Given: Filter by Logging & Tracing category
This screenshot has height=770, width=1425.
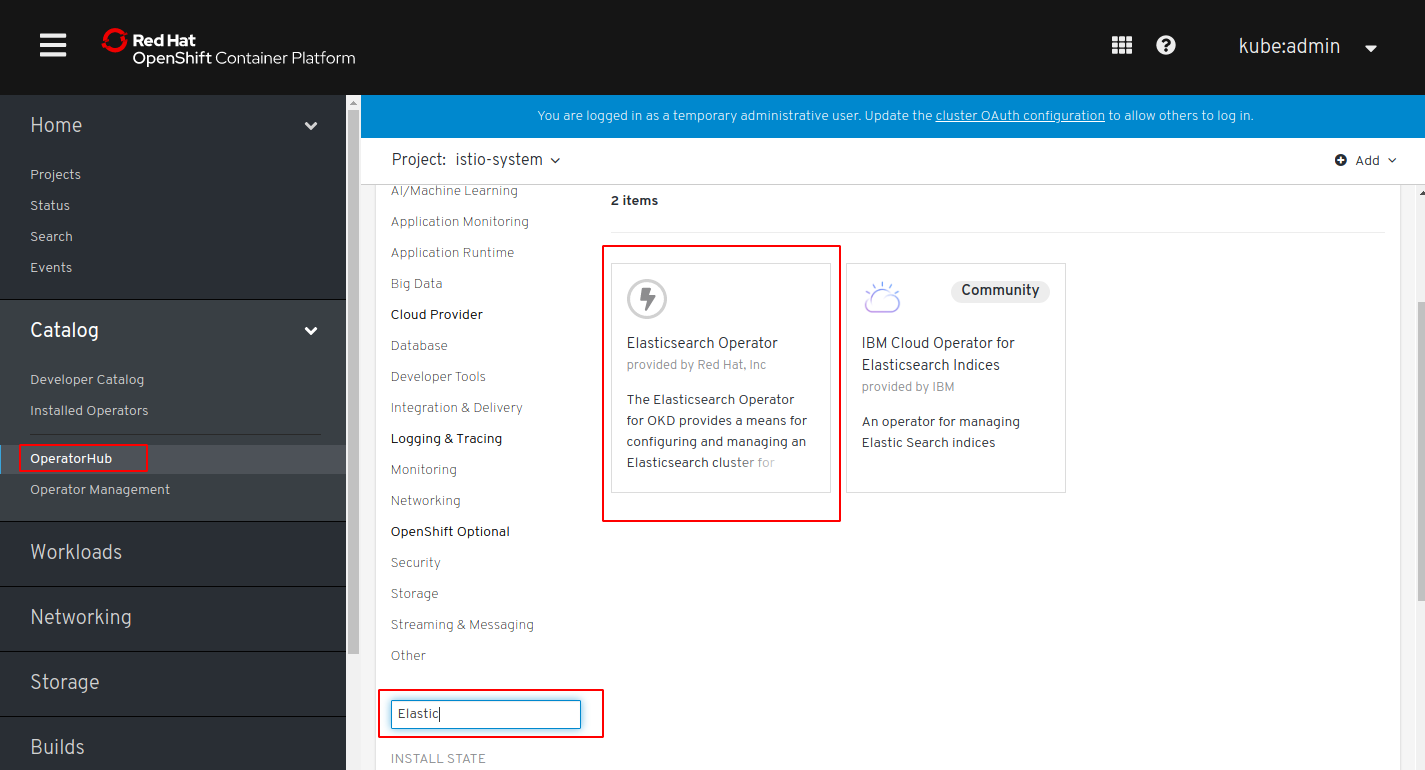Looking at the screenshot, I should 446,438.
